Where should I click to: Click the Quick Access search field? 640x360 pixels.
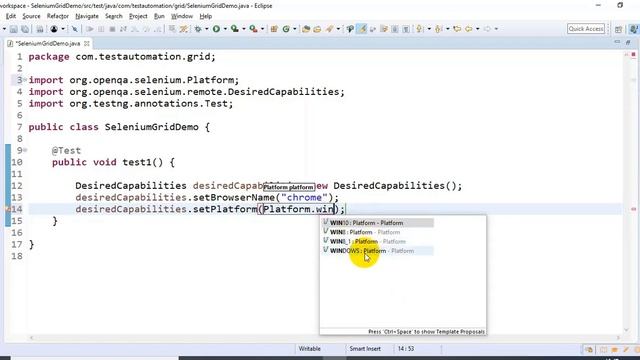pos(586,29)
